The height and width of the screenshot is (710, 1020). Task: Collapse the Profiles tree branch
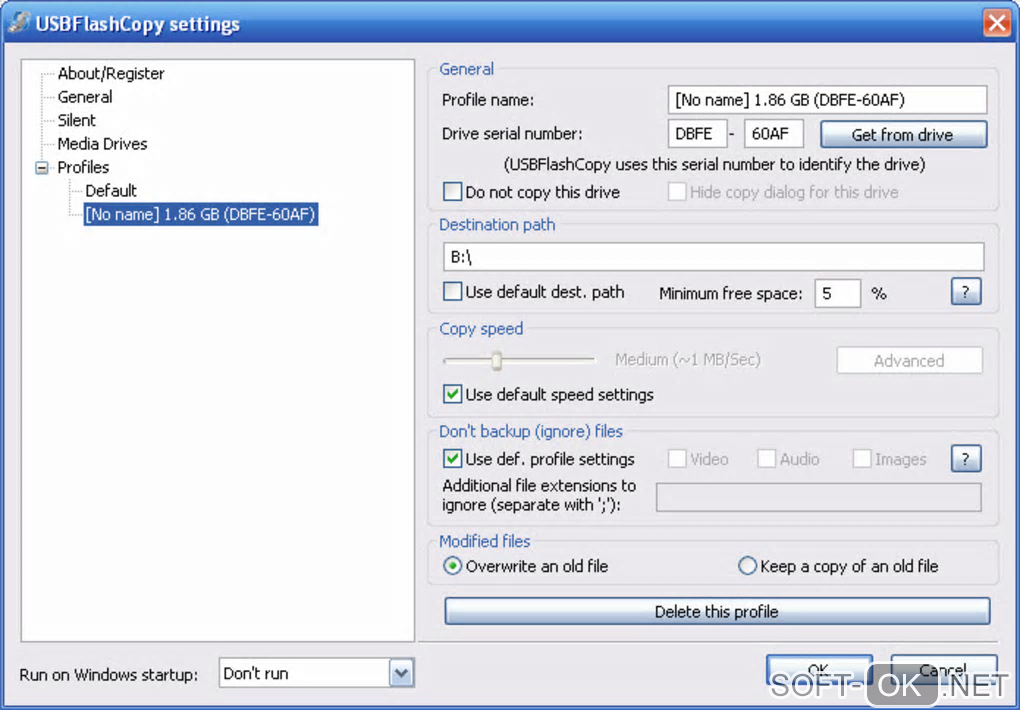(x=42, y=168)
